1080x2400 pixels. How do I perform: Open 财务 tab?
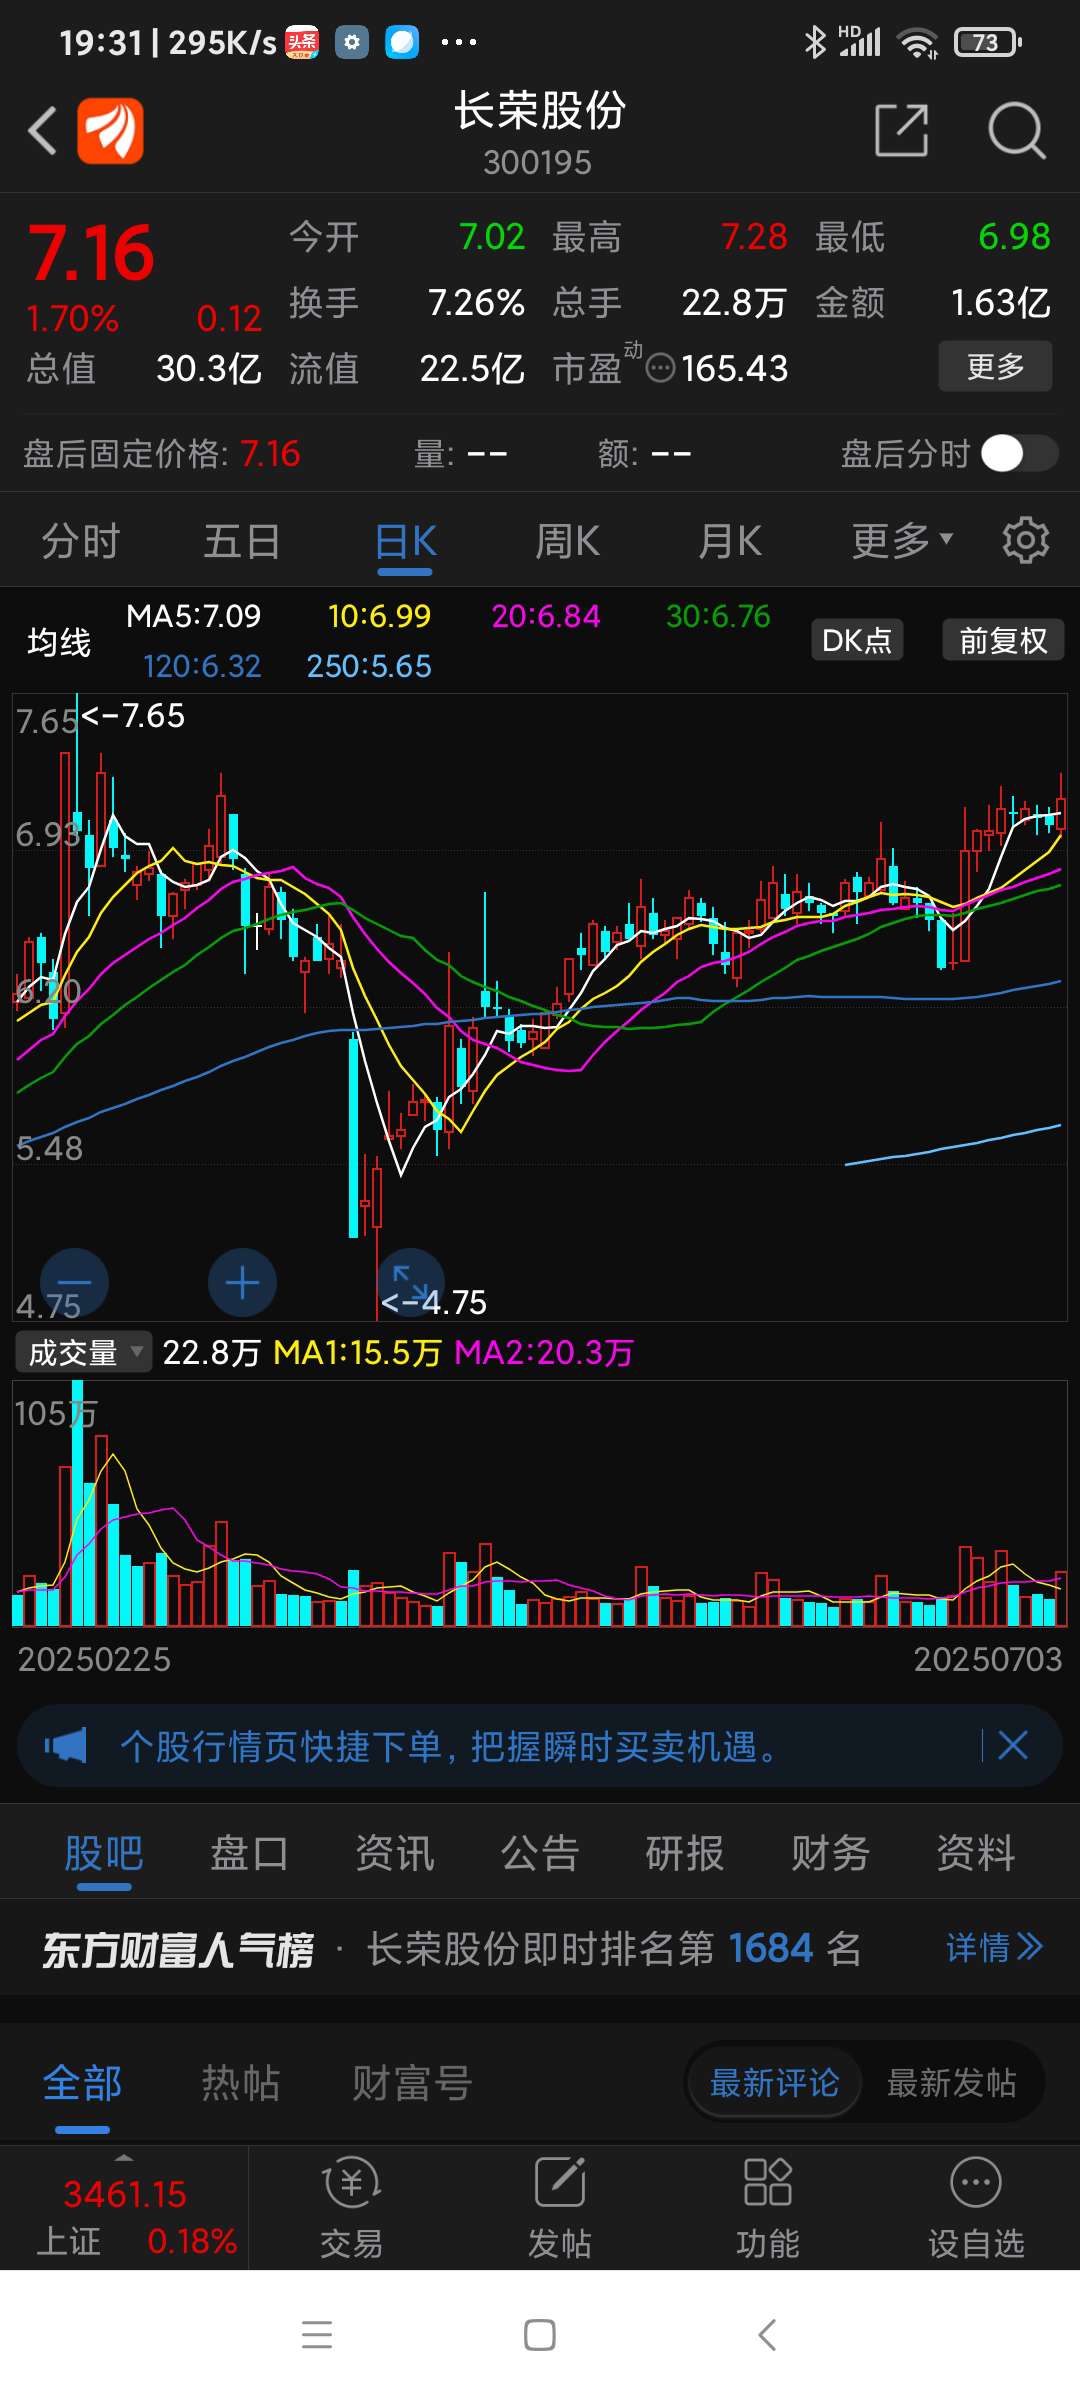[x=830, y=1853]
